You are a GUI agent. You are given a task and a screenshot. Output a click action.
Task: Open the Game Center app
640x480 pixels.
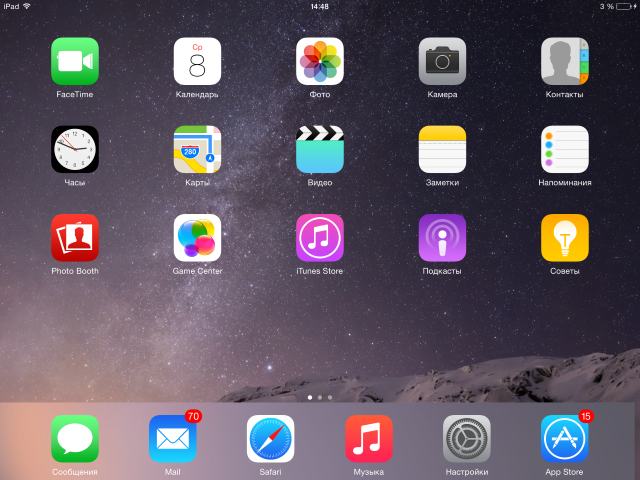(x=197, y=238)
